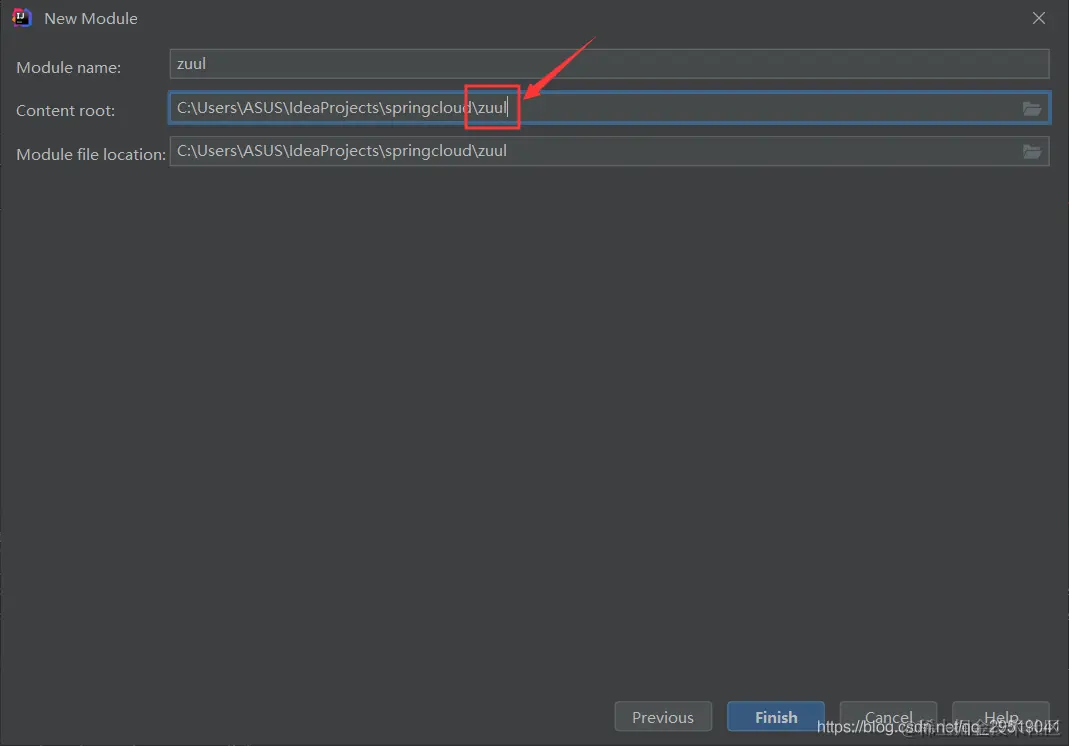Click Finish to create the module
The image size is (1069, 746).
(776, 717)
